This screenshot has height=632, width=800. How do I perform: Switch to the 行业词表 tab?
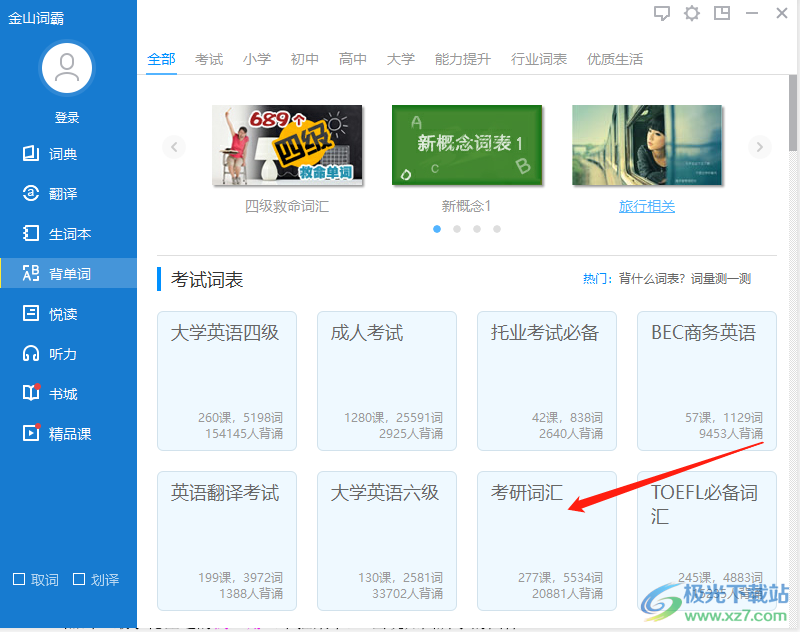539,59
